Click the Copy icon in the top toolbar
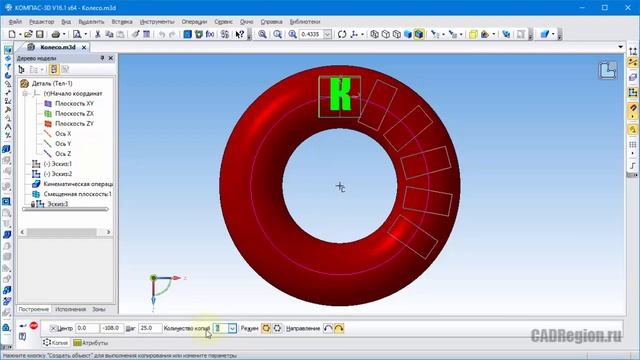640x360 pixels. click(109, 34)
